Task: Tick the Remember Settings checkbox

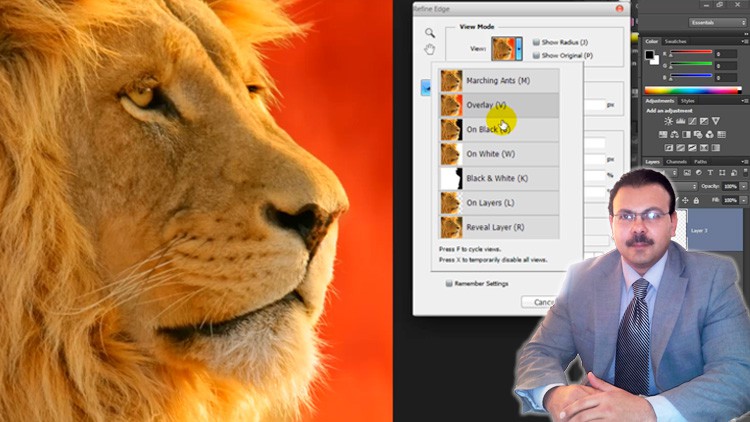Action: click(449, 284)
